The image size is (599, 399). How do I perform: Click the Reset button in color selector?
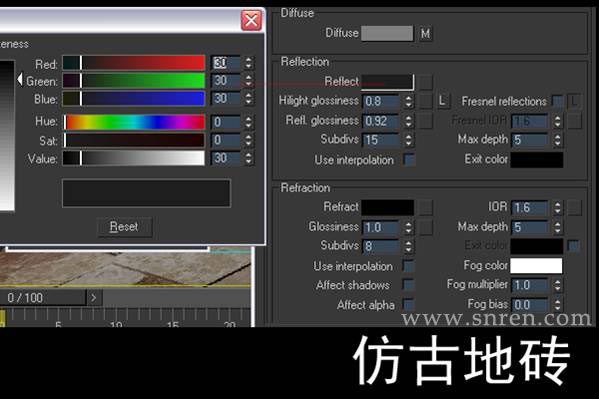[124, 227]
